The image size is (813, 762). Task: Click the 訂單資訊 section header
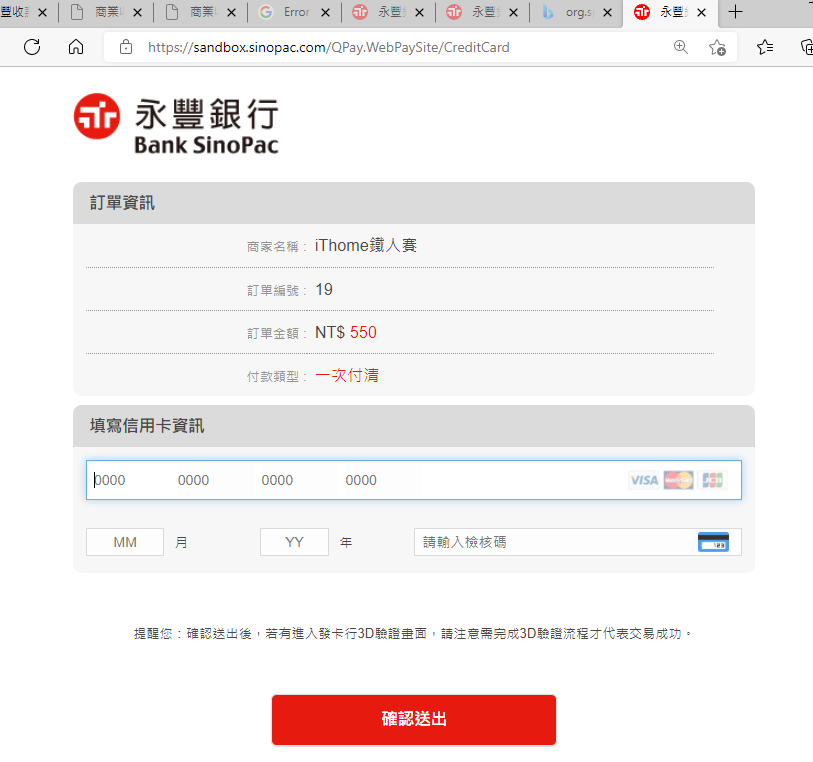pyautogui.click(x=414, y=203)
